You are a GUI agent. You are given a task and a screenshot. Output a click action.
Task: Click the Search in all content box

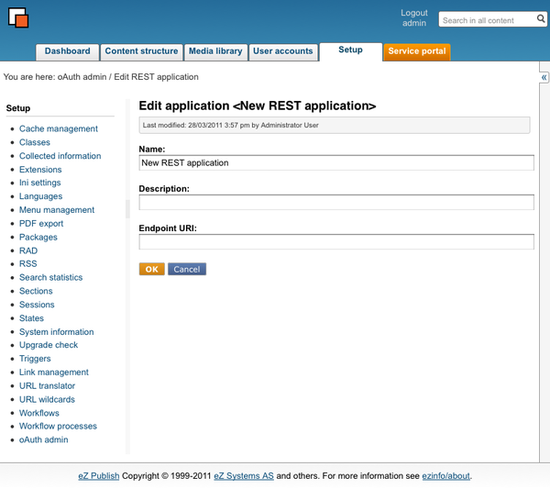coord(488,20)
